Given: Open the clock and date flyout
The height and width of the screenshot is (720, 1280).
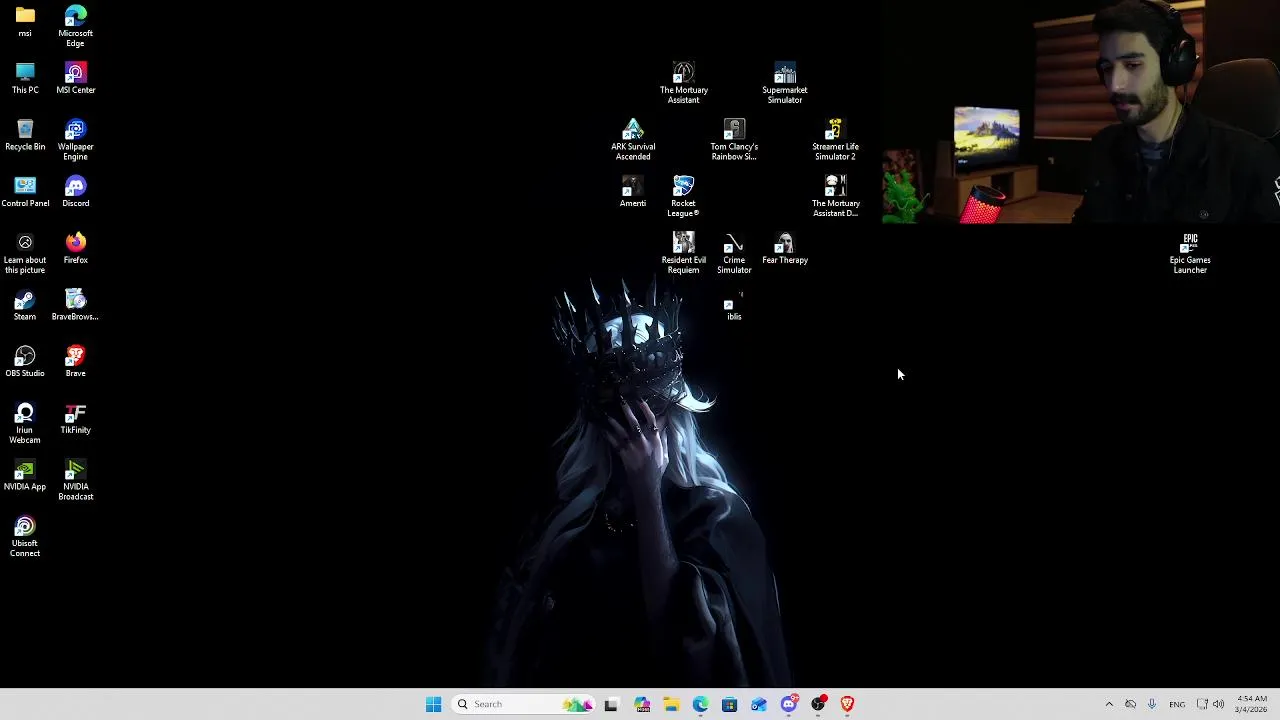Looking at the screenshot, I should tap(1252, 704).
